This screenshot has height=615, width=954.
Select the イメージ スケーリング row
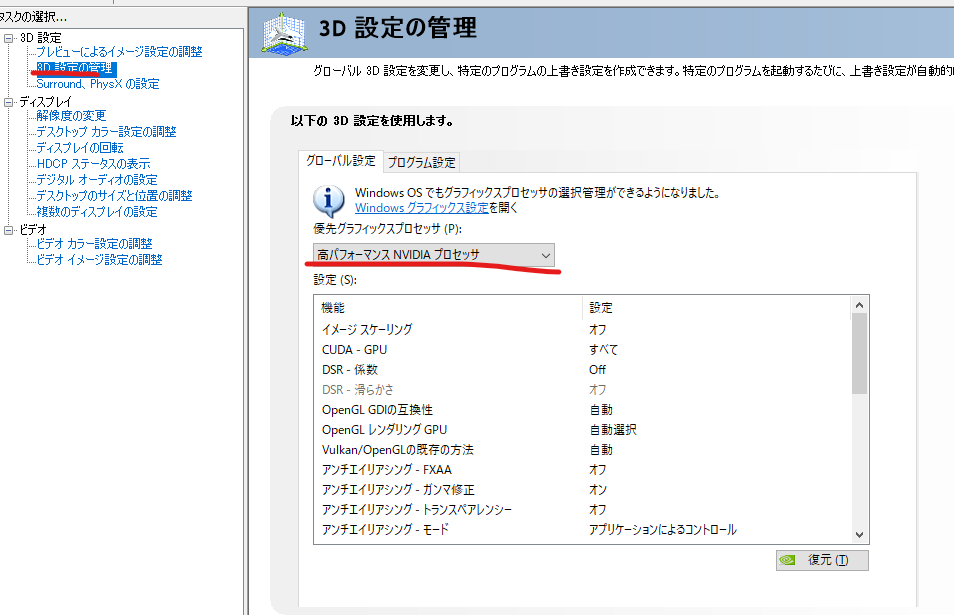582,329
